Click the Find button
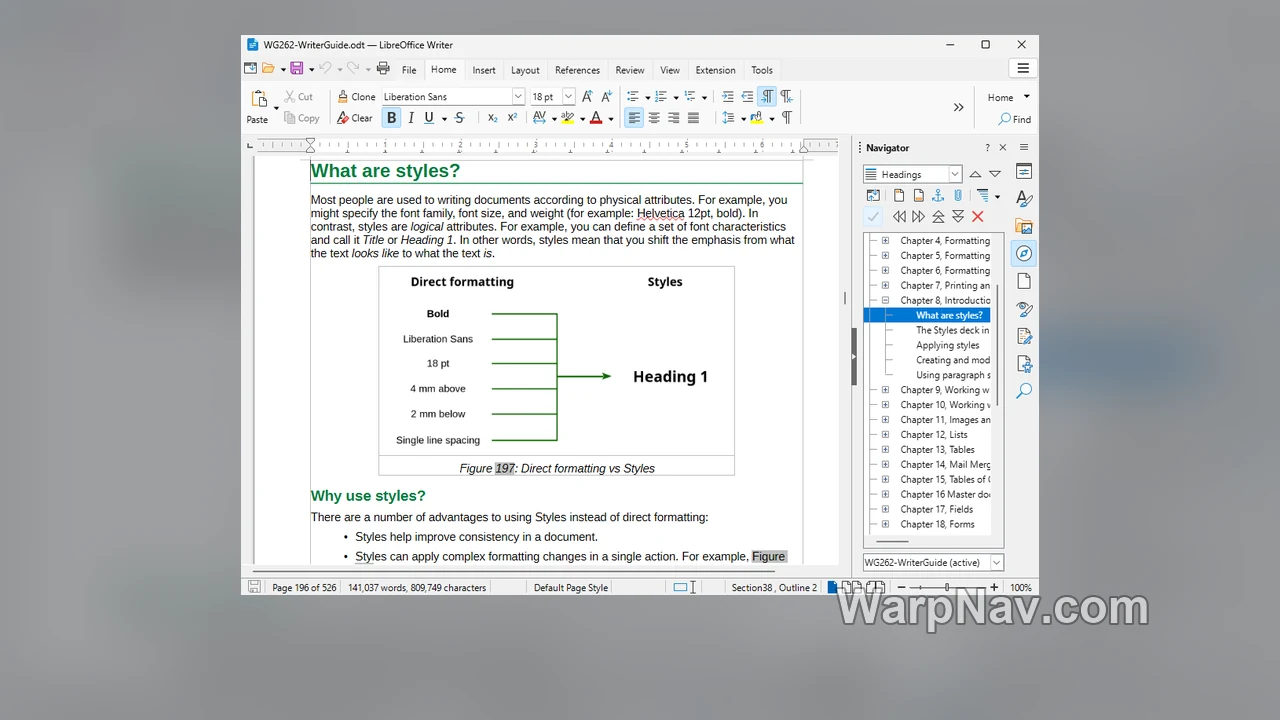The height and width of the screenshot is (720, 1280). point(1014,119)
